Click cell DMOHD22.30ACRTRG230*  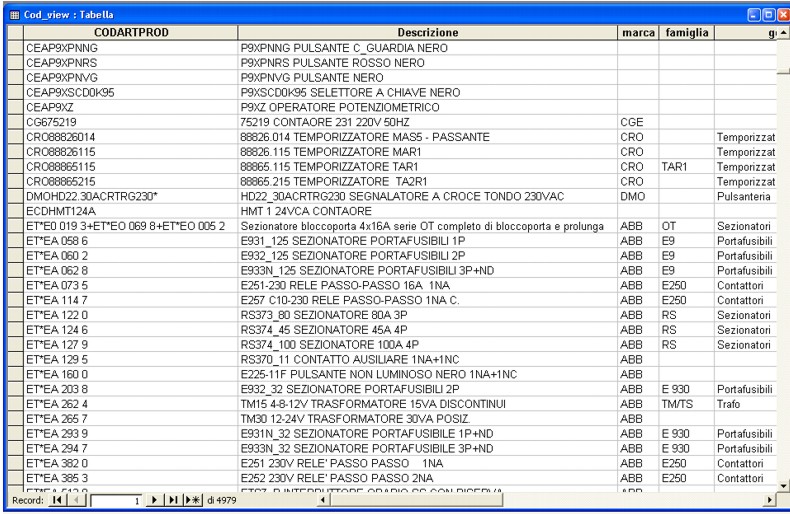131,197
